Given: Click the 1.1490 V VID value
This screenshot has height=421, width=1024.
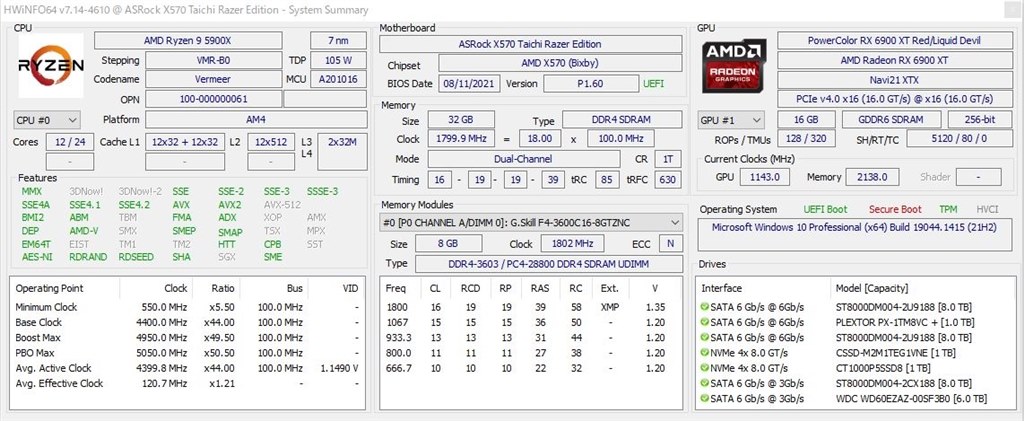Looking at the screenshot, I should point(339,368).
